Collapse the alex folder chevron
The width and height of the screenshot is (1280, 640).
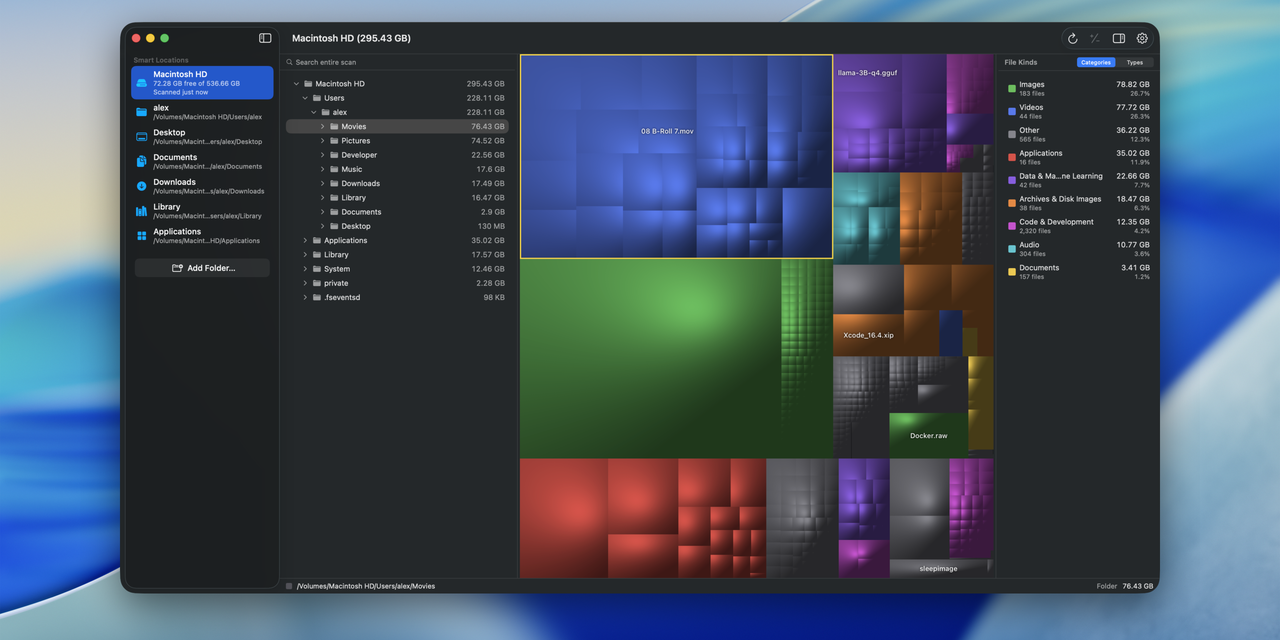[313, 113]
